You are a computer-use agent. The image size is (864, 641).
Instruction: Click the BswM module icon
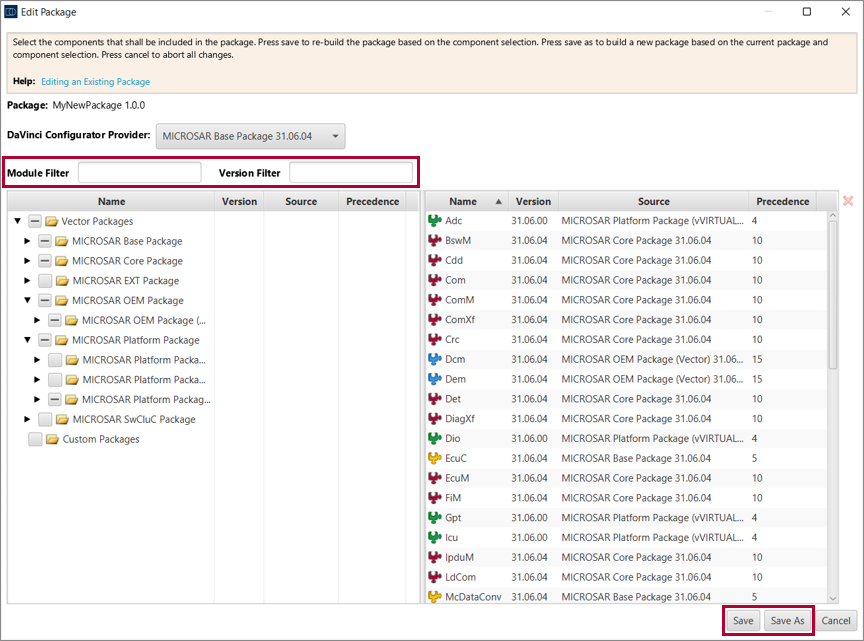[x=435, y=240]
